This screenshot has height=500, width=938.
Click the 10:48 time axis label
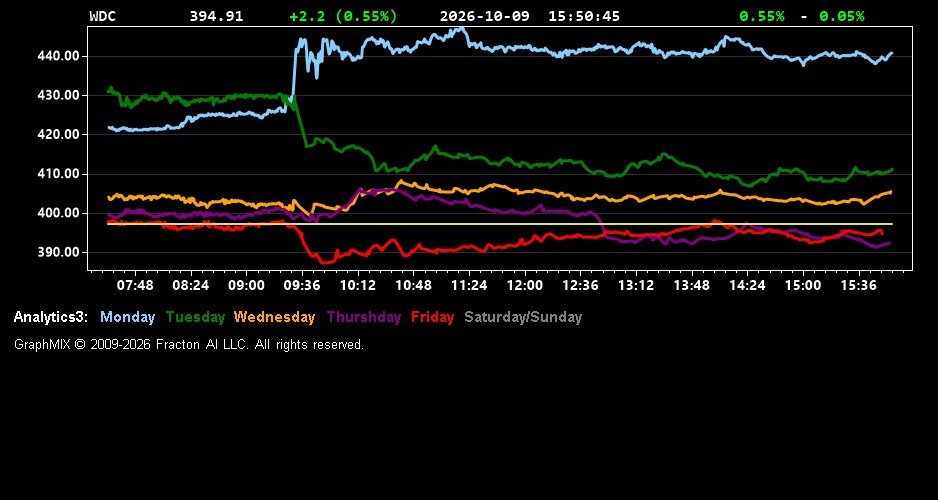413,285
